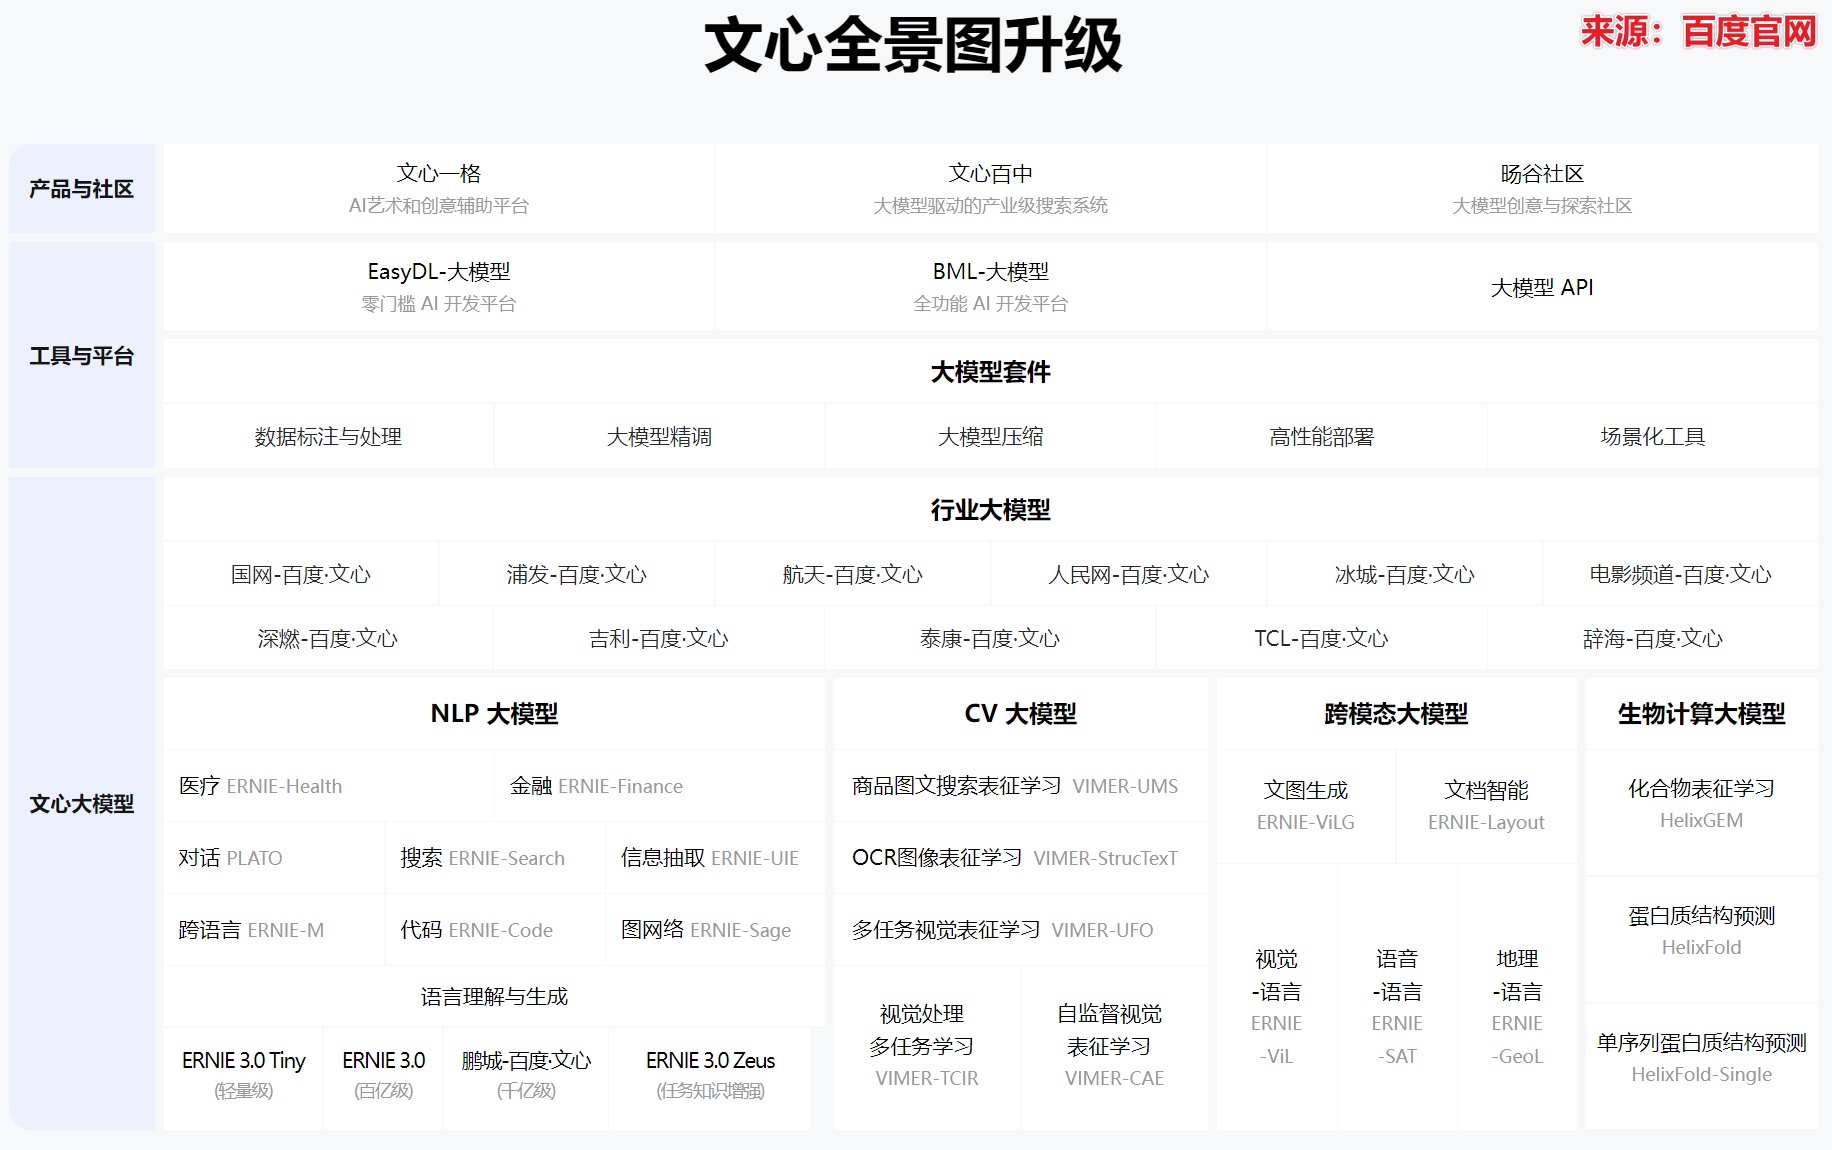This screenshot has height=1150, width=1832.
Task: Choose the 高性能部署 toolkit item
Action: pyautogui.click(x=1321, y=437)
